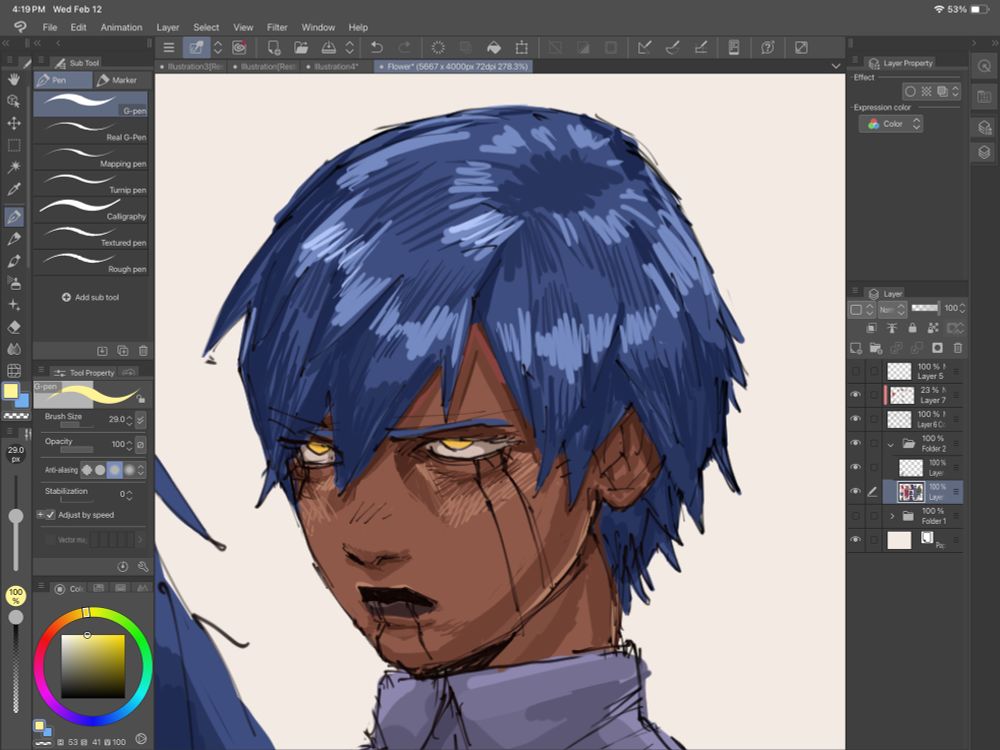Select the Operation object tool
This screenshot has width=1000, height=750.
(x=14, y=101)
